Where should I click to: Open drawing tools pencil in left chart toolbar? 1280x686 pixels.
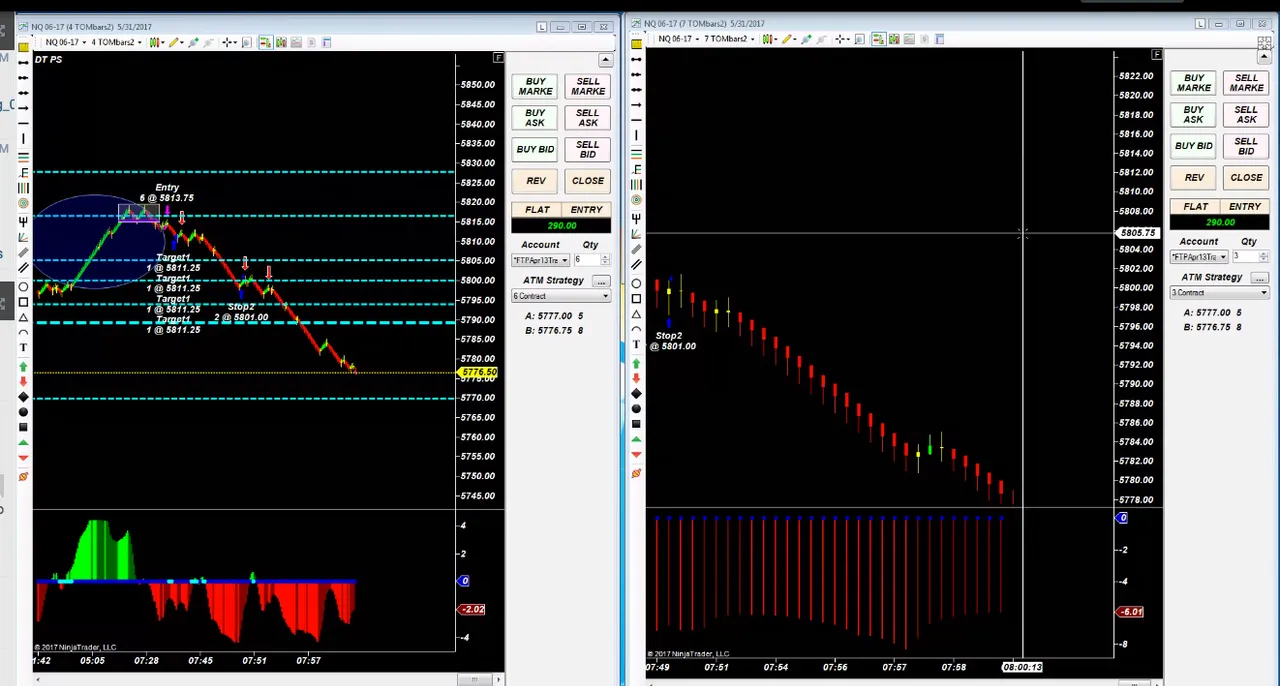pos(174,42)
